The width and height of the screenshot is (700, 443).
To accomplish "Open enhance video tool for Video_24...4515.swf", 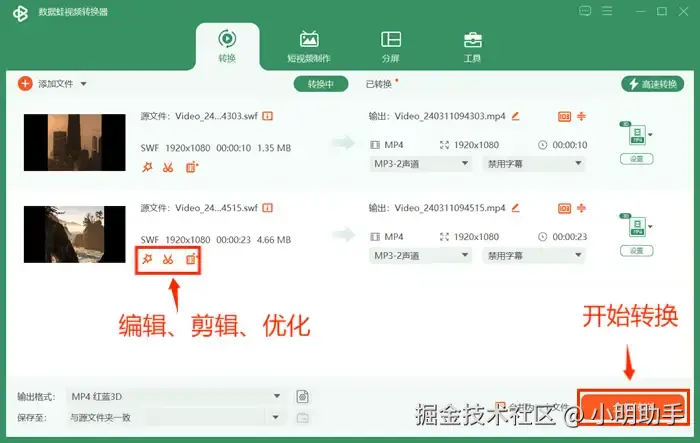I will click(192, 259).
